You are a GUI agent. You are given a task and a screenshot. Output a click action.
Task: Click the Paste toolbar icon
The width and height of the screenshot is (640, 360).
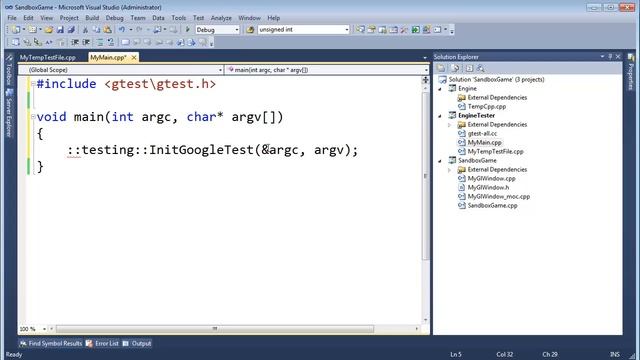coord(107,30)
